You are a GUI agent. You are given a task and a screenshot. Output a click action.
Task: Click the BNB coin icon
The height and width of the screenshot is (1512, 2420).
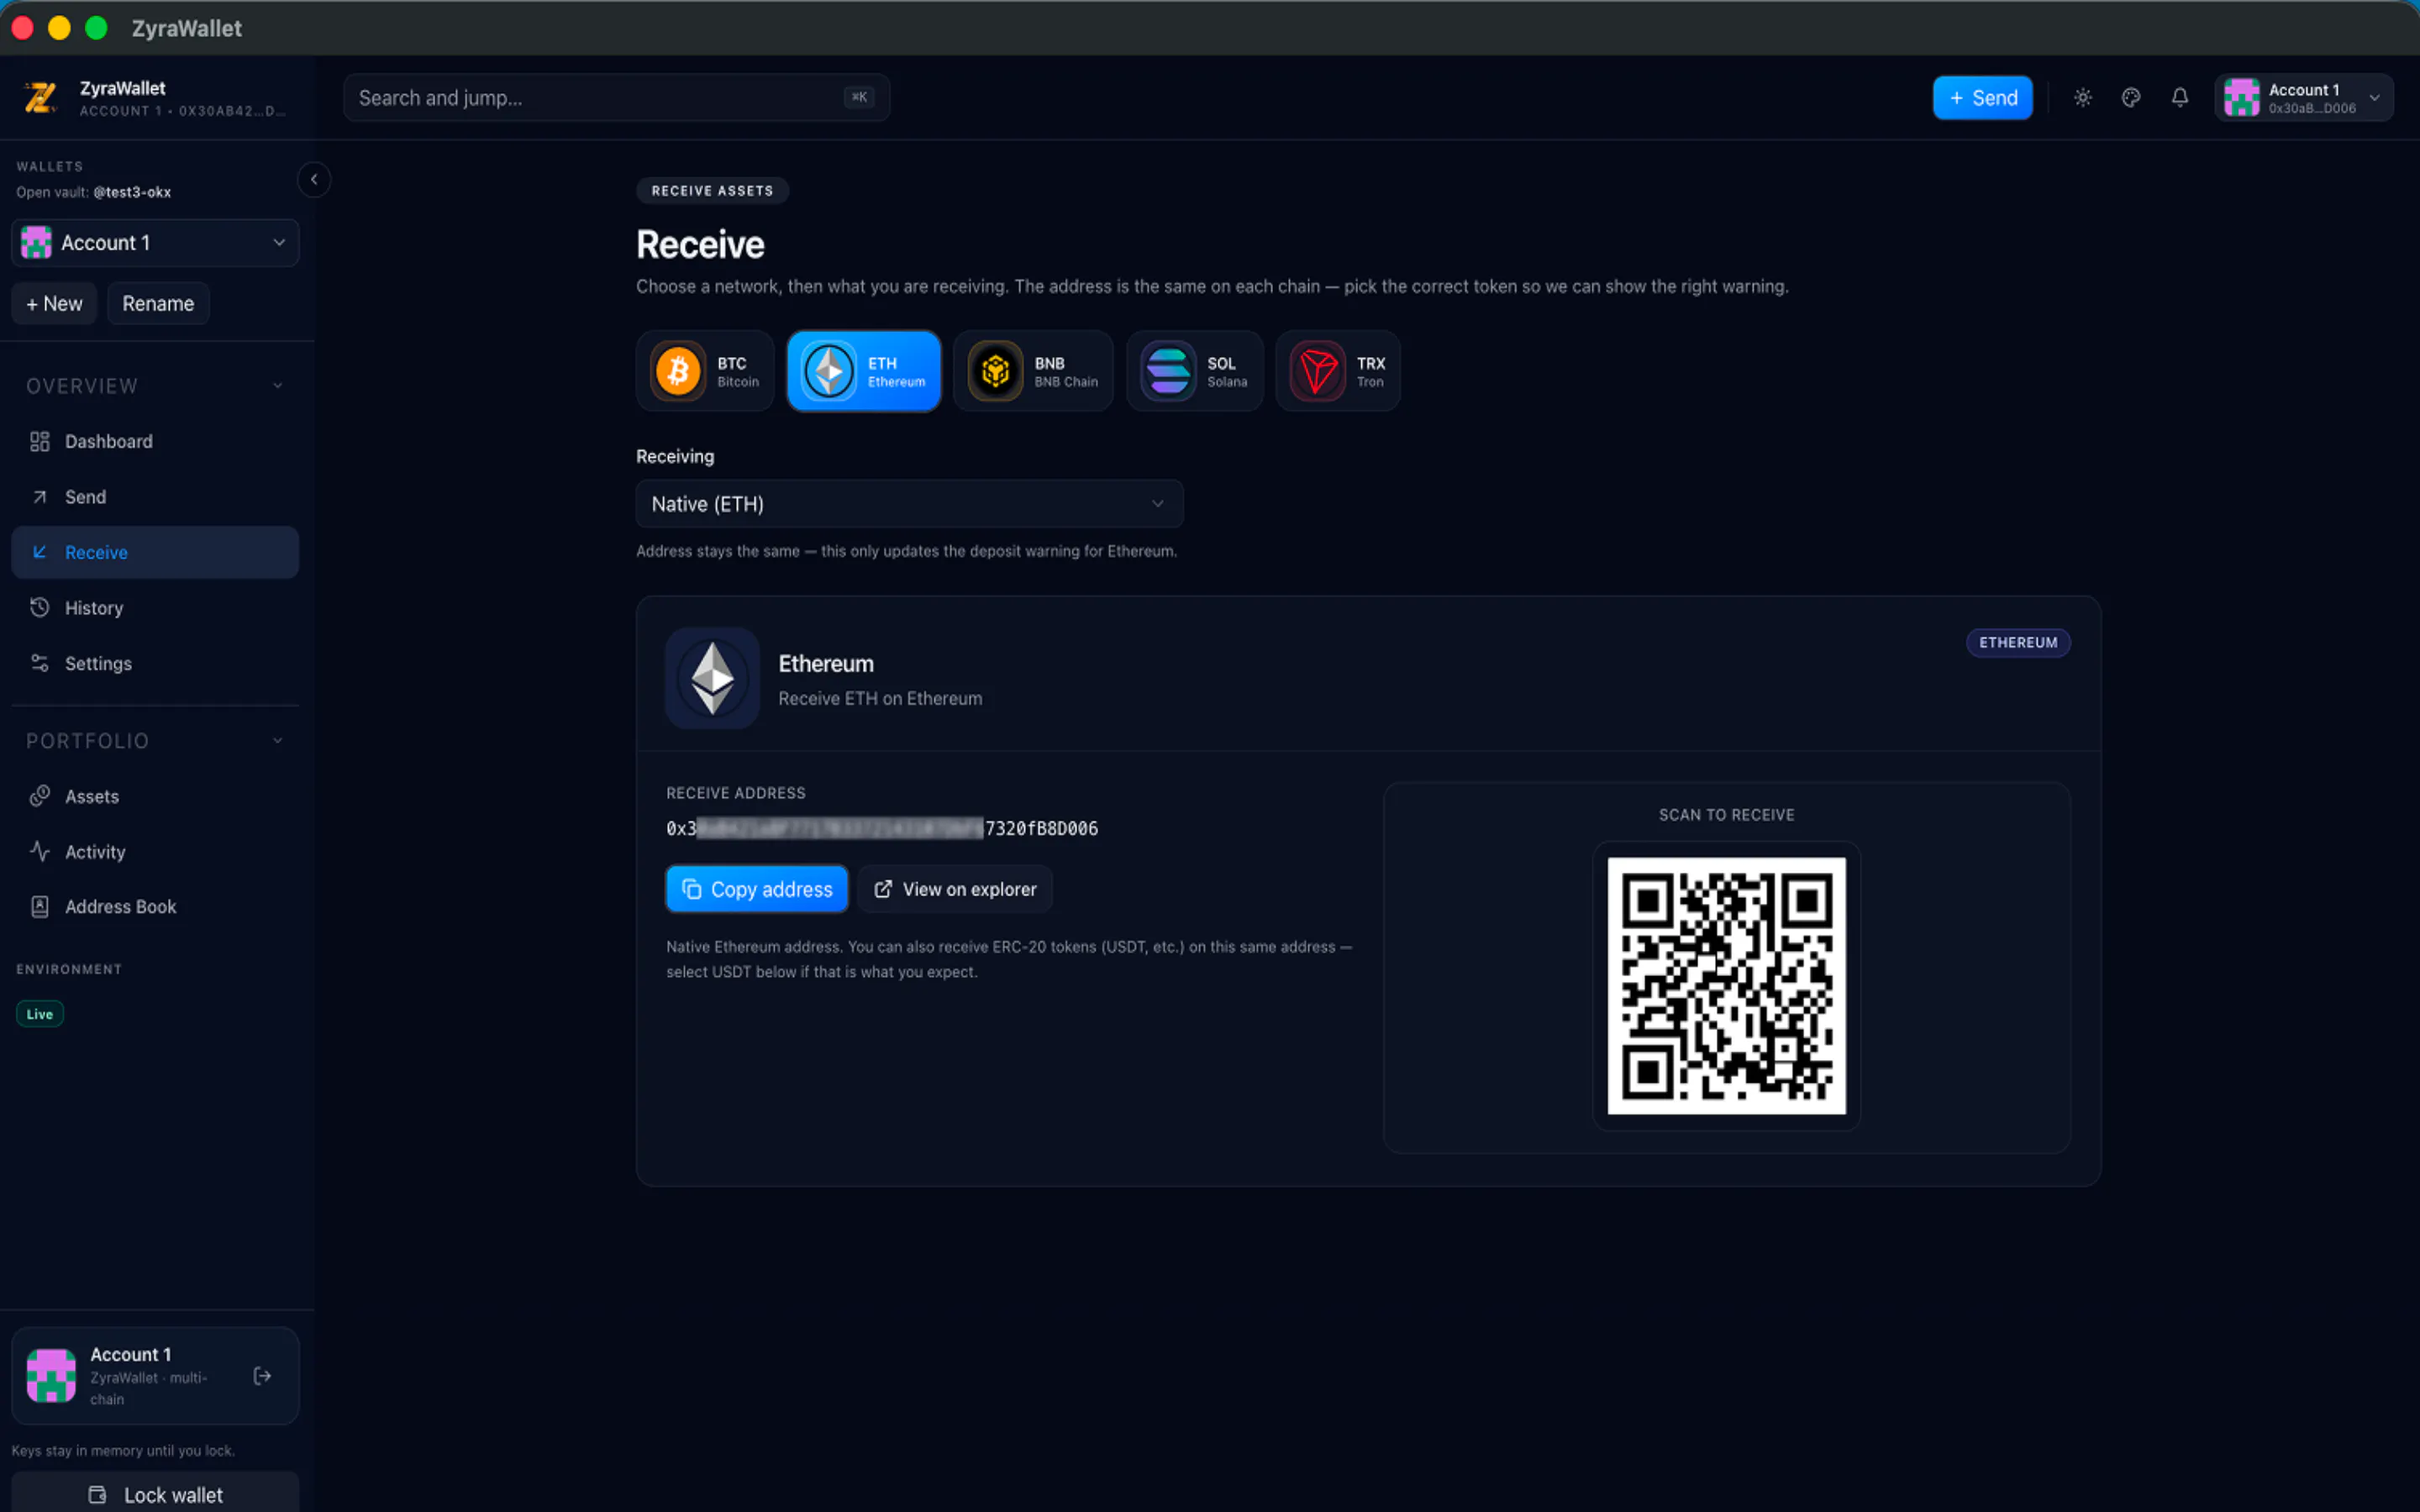(x=995, y=371)
